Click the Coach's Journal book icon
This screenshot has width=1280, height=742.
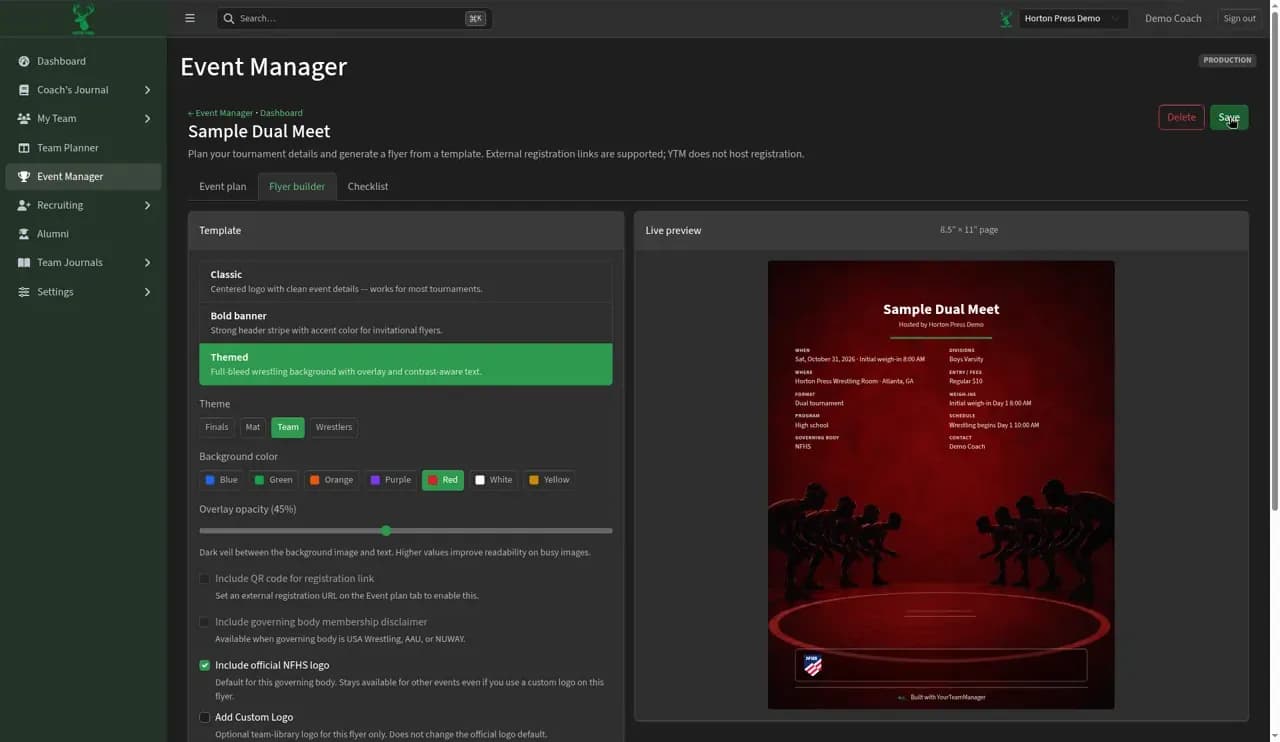point(24,90)
